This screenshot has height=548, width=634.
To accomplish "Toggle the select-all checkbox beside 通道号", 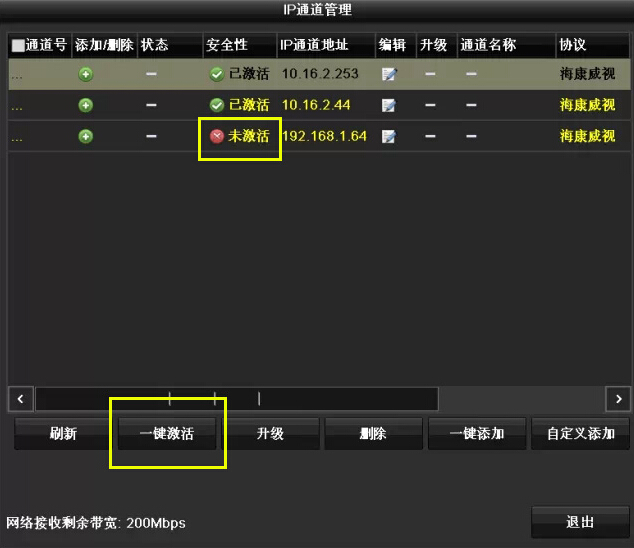I will click(18, 45).
